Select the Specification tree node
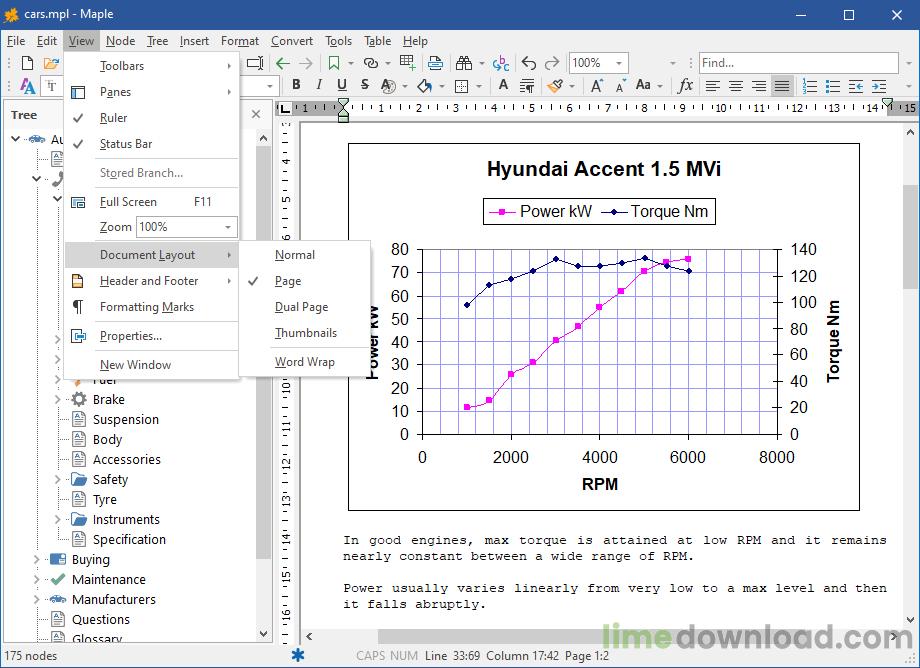 (129, 540)
